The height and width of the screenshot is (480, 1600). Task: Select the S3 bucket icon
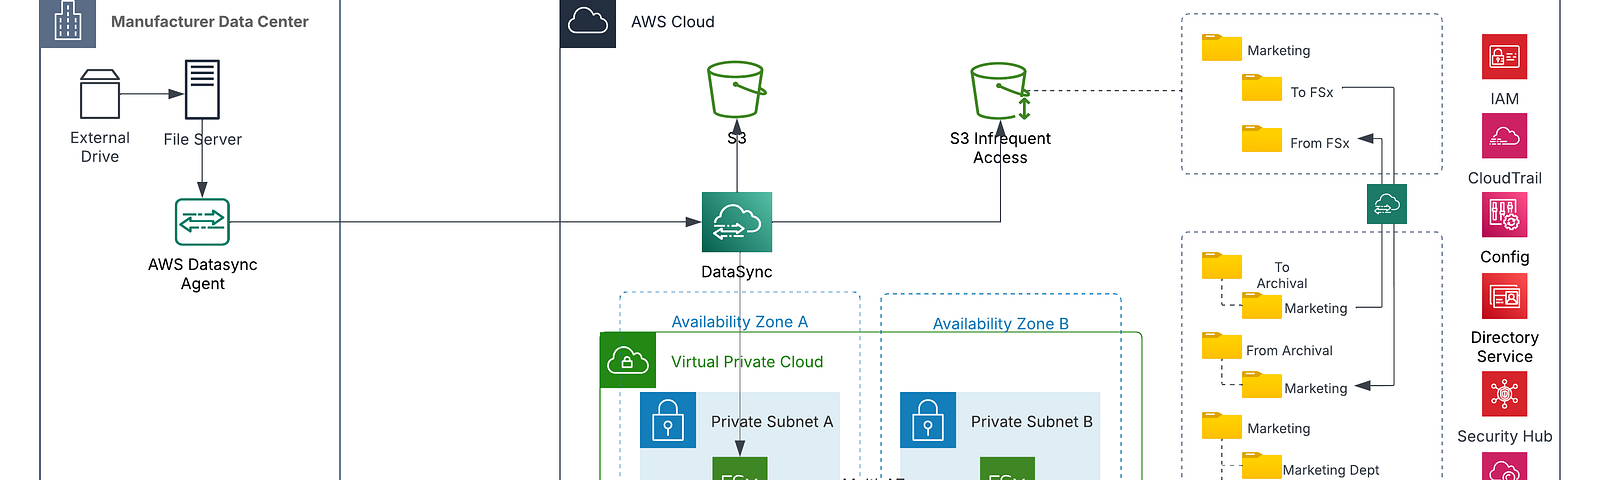(x=736, y=90)
